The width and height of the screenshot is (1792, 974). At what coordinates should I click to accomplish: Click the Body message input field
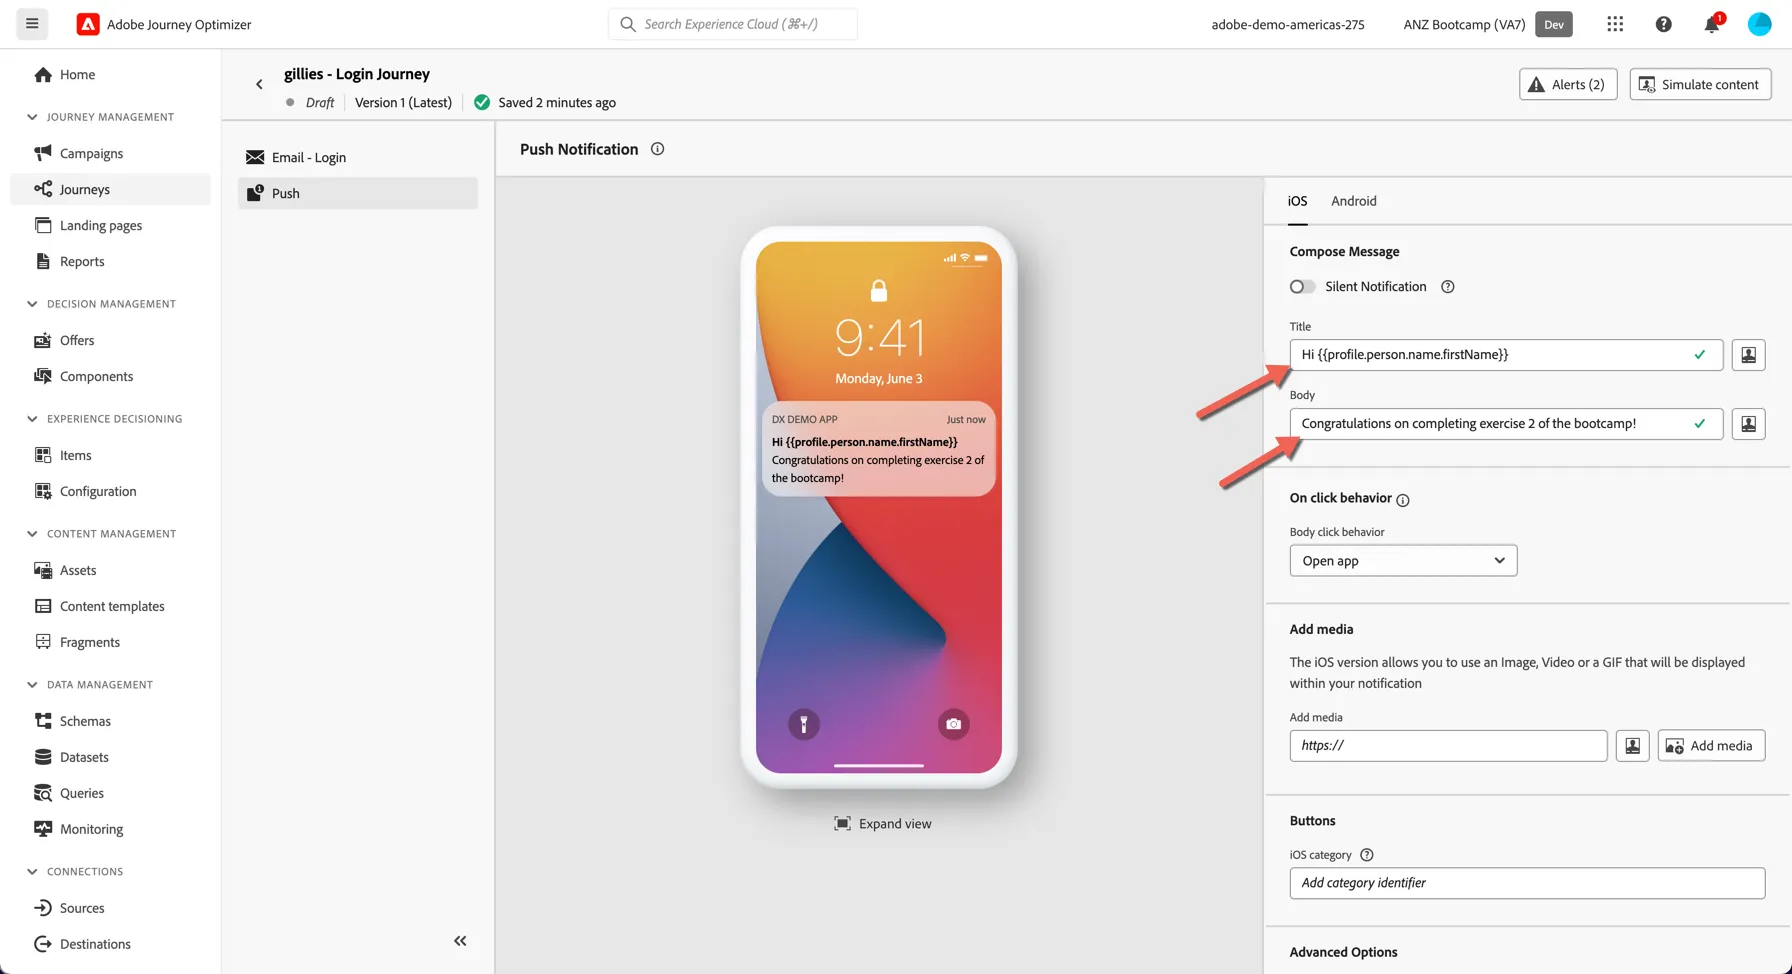pyautogui.click(x=1506, y=424)
